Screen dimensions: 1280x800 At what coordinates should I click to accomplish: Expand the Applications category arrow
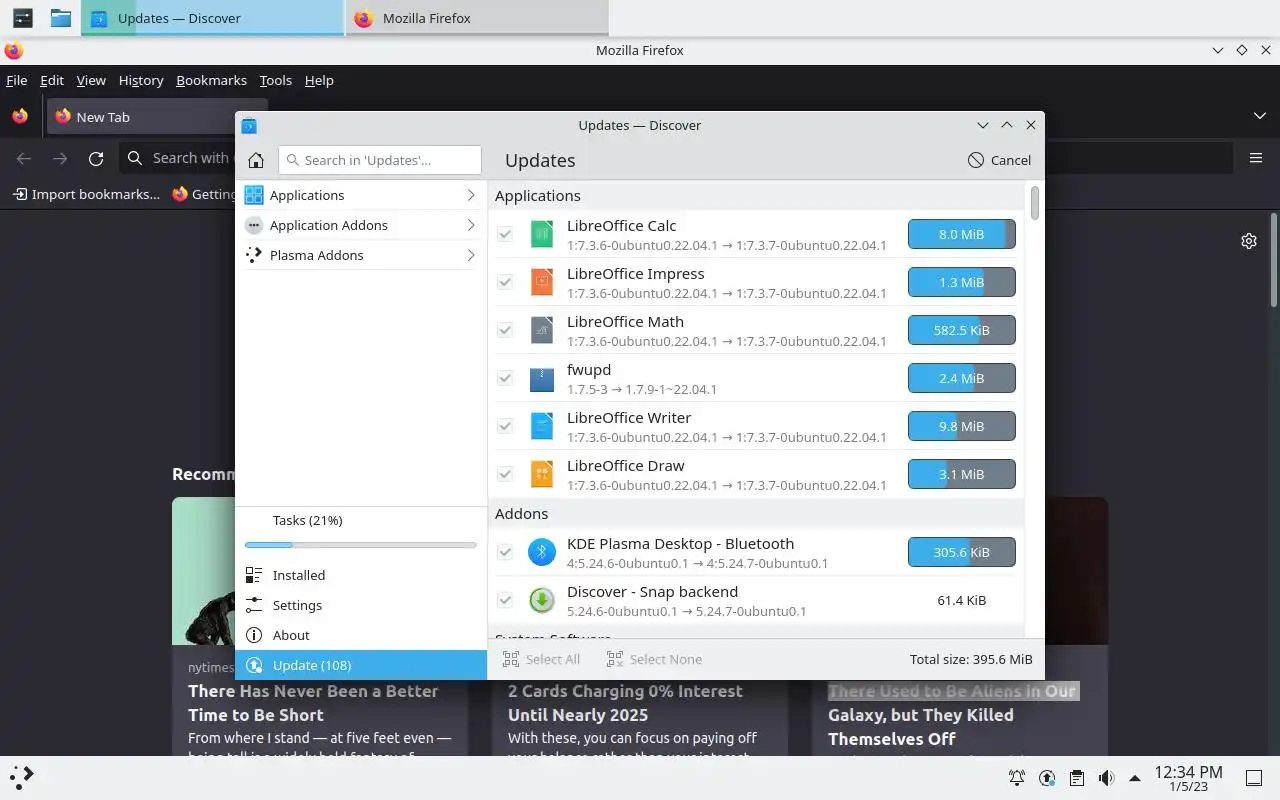click(470, 195)
